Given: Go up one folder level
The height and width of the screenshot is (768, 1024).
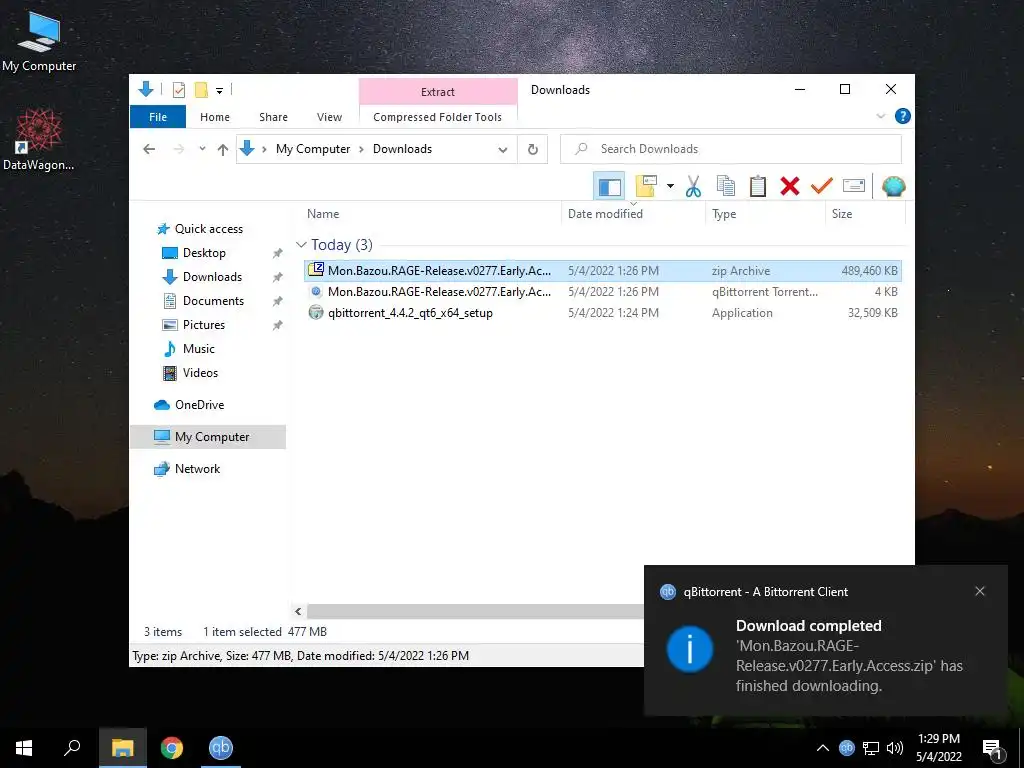Looking at the screenshot, I should [223, 150].
